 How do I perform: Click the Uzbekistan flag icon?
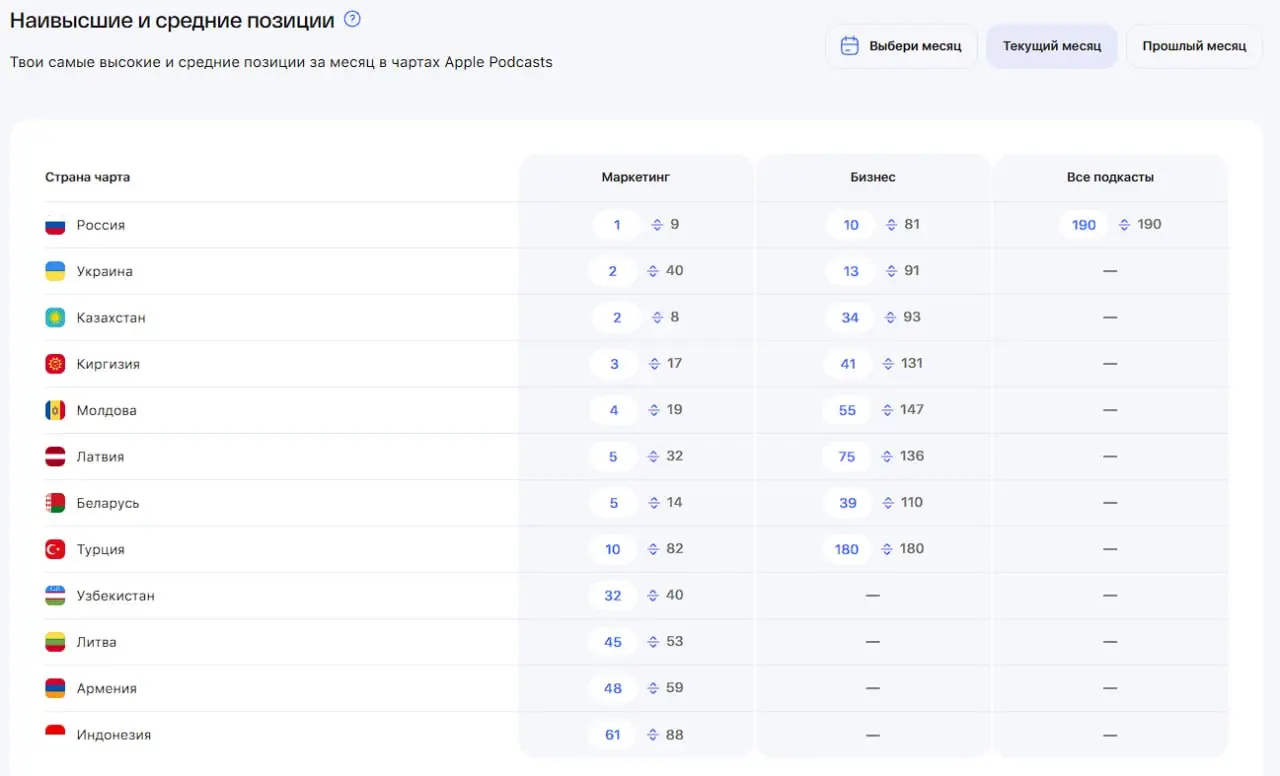click(x=55, y=596)
